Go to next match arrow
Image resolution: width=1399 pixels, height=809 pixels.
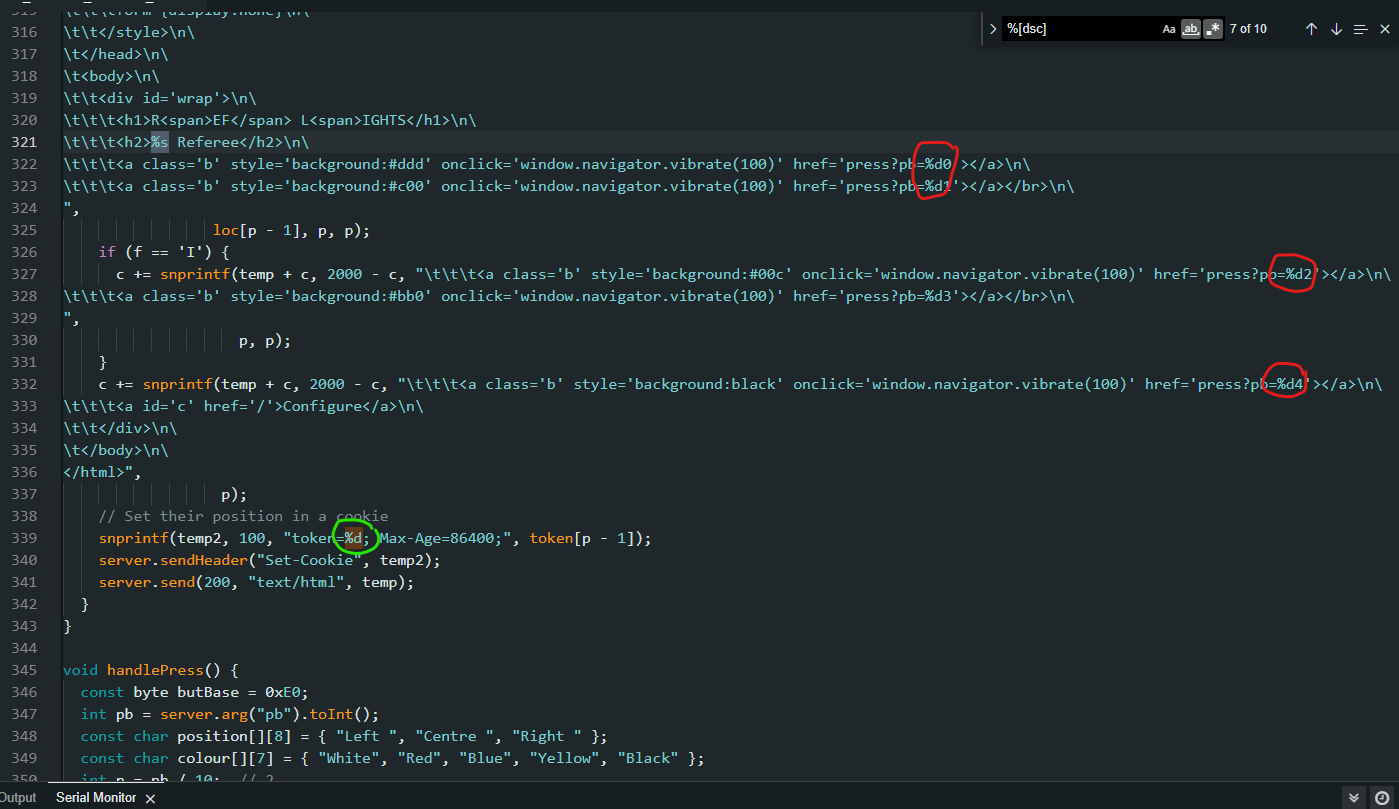[x=1336, y=29]
